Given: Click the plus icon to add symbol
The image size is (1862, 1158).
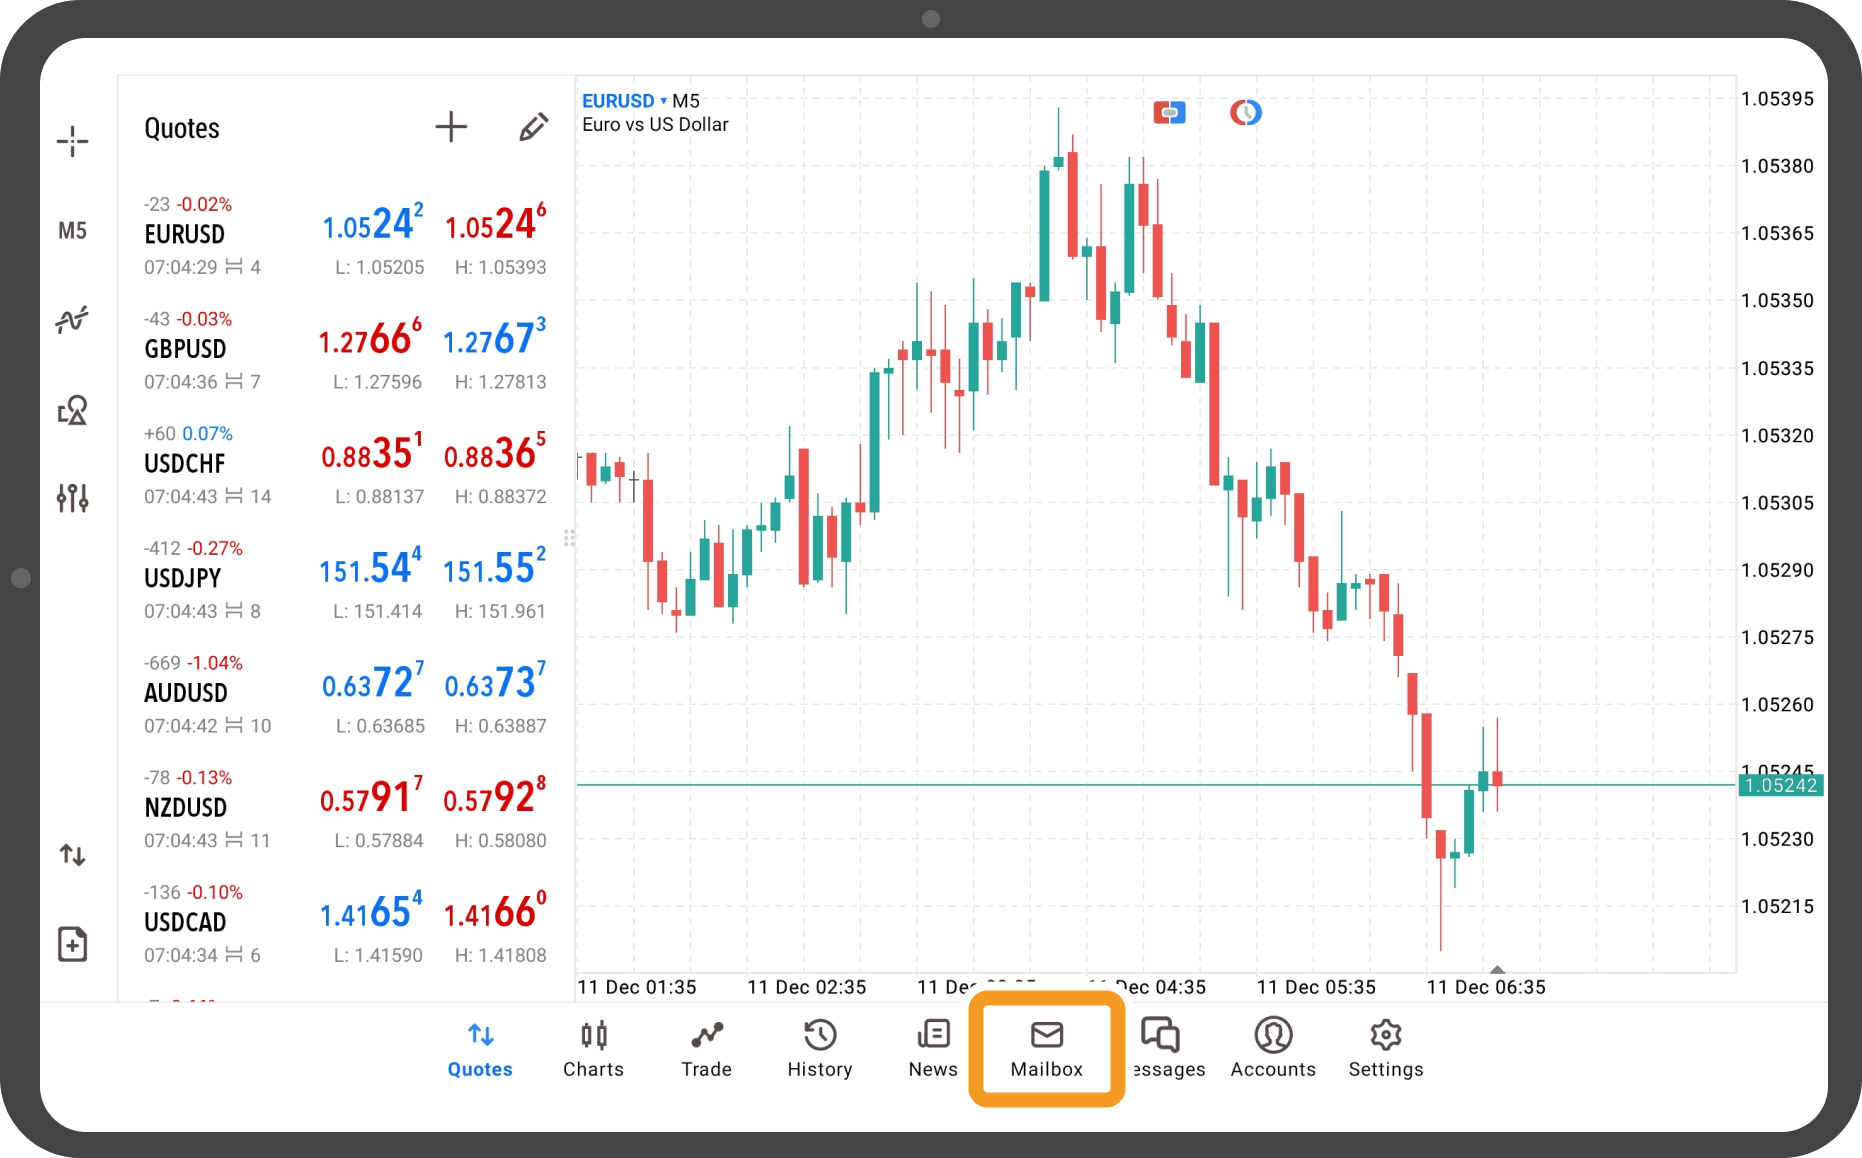Looking at the screenshot, I should [451, 127].
